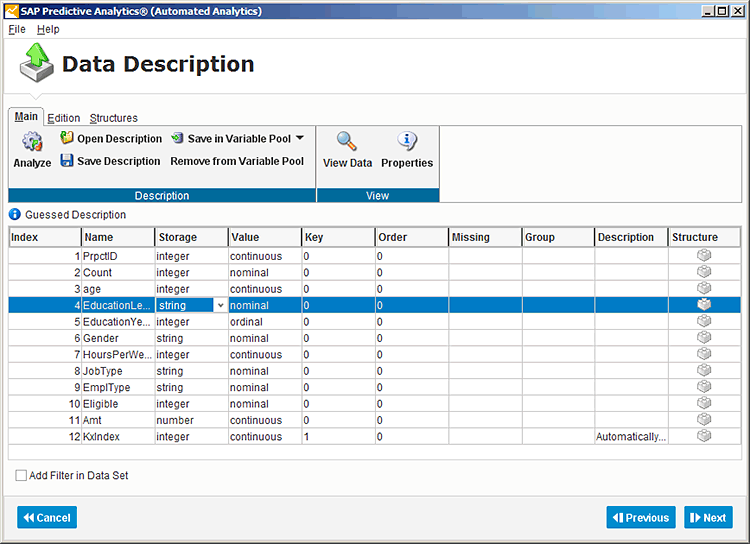Select the PrpctID name cell
This screenshot has width=750, height=544.
coord(118,256)
